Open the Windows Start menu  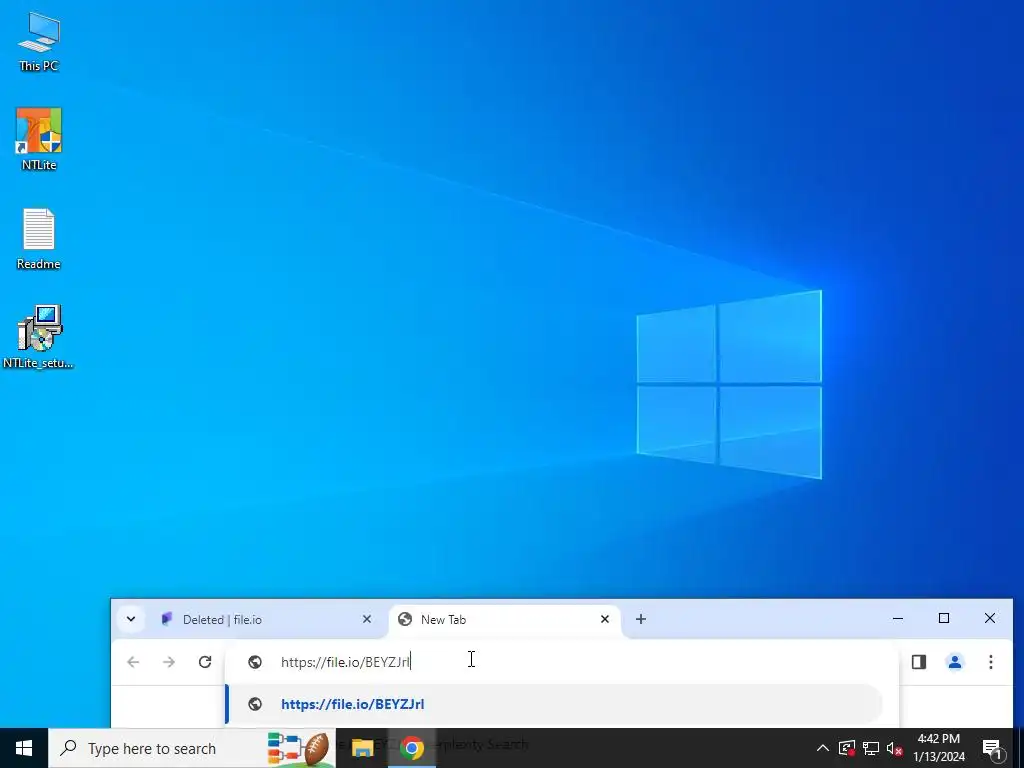(24, 748)
